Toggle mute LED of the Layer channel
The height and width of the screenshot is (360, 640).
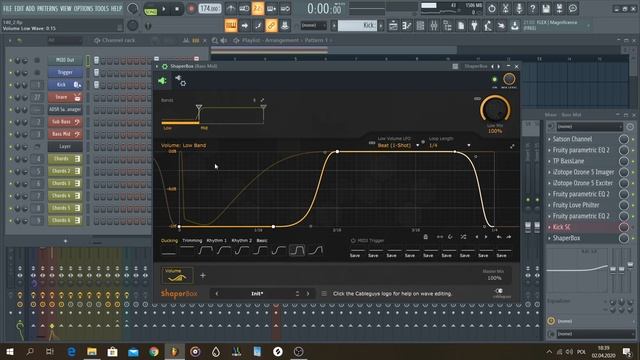coord(11,147)
